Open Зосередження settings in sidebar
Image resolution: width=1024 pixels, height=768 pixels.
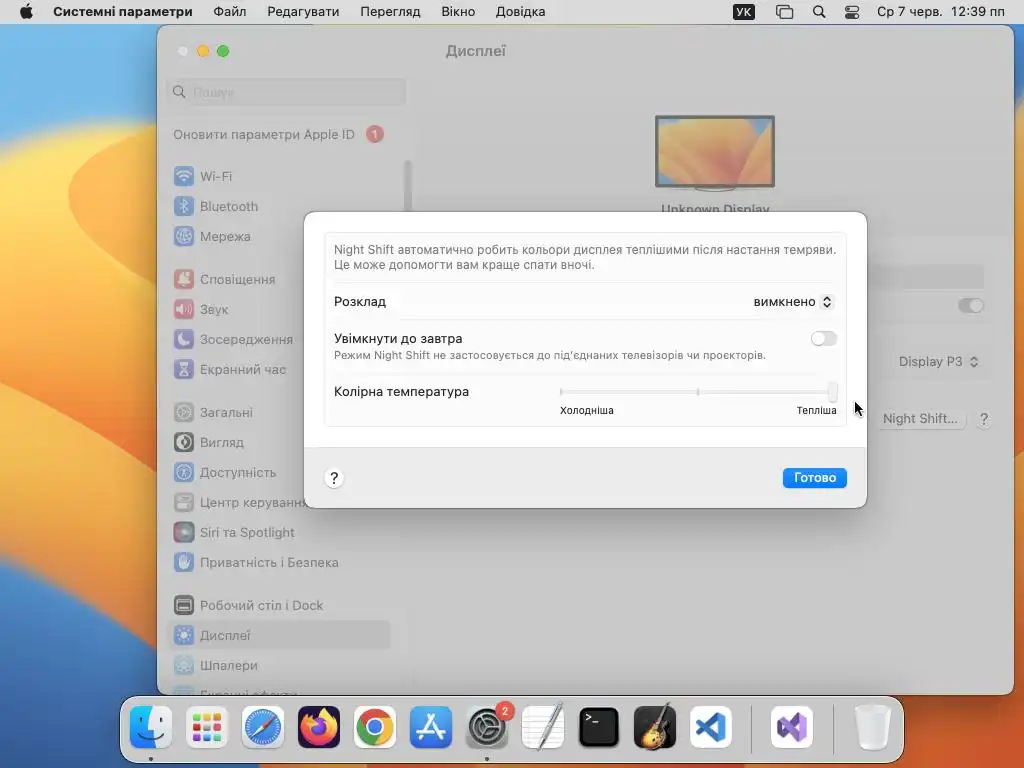(x=232, y=340)
